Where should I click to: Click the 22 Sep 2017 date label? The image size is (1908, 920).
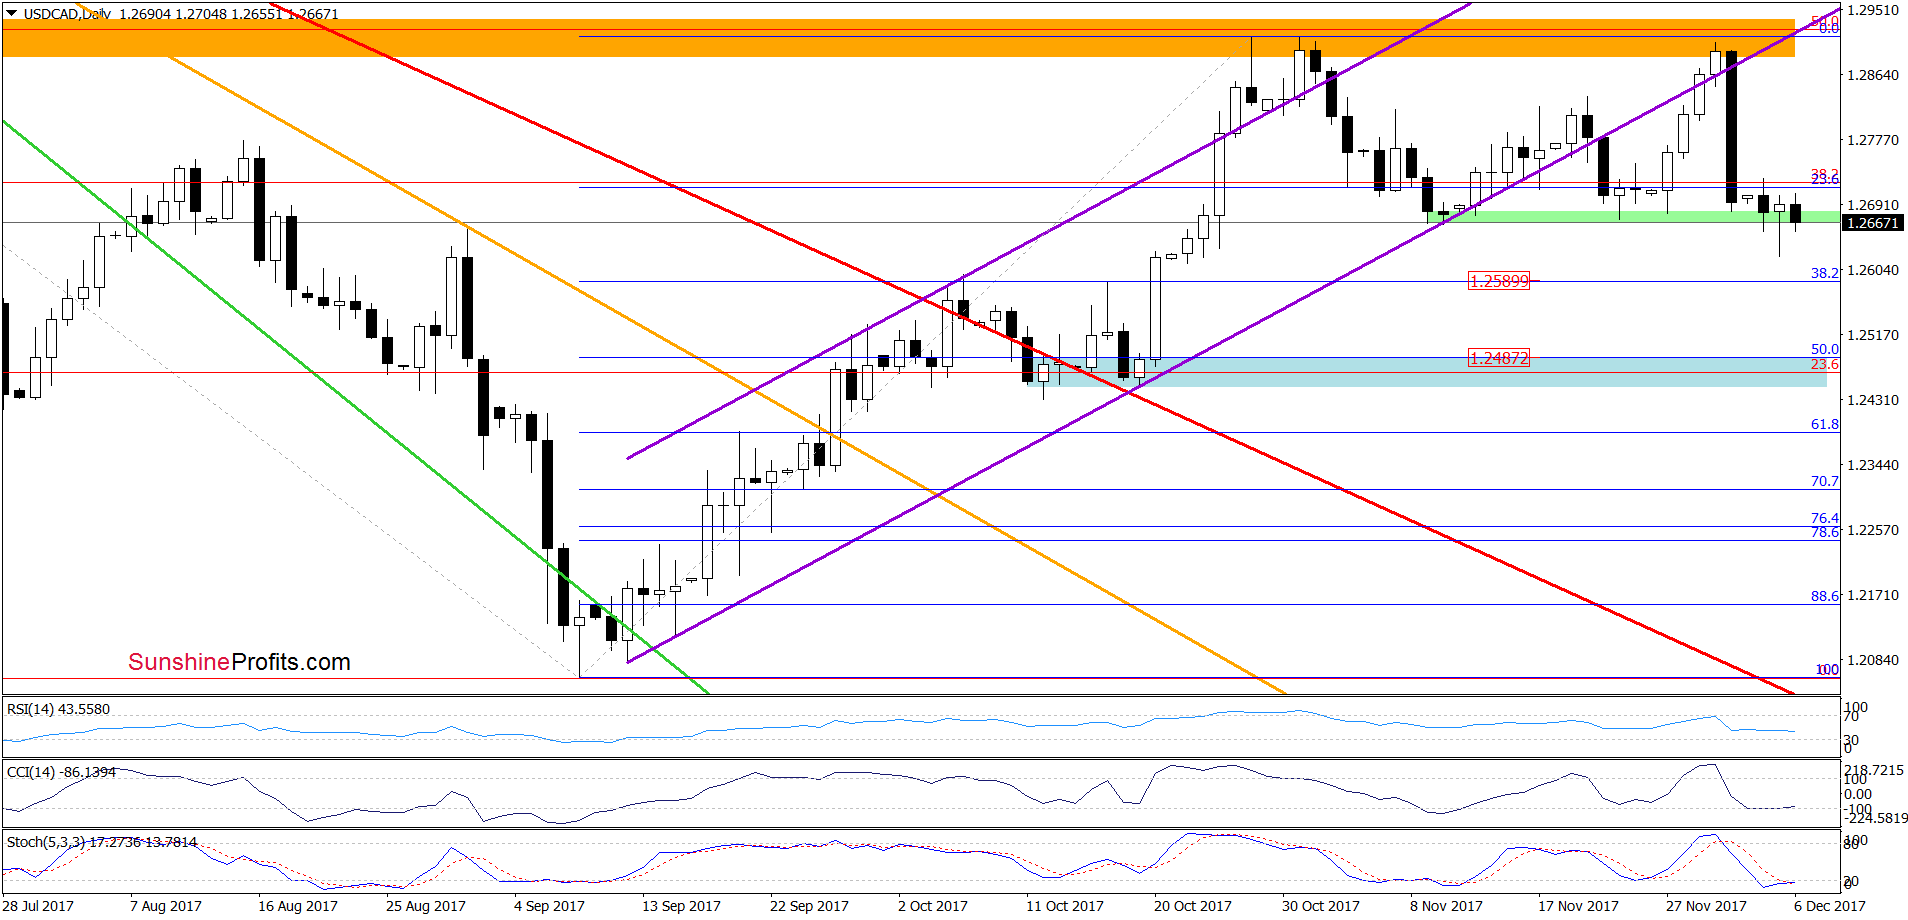click(809, 906)
